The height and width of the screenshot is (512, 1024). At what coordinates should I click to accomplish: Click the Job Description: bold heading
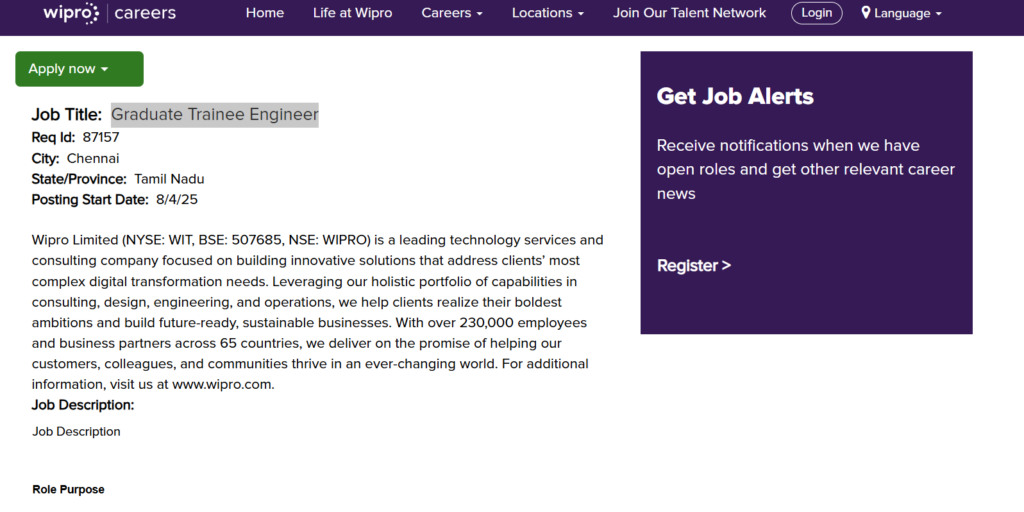tap(83, 405)
